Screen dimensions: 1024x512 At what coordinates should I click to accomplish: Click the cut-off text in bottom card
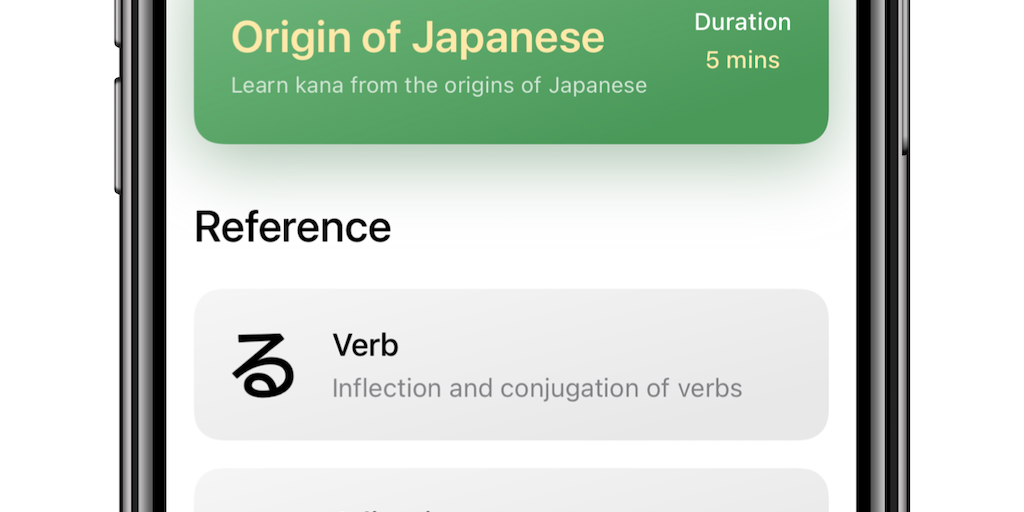[390, 508]
